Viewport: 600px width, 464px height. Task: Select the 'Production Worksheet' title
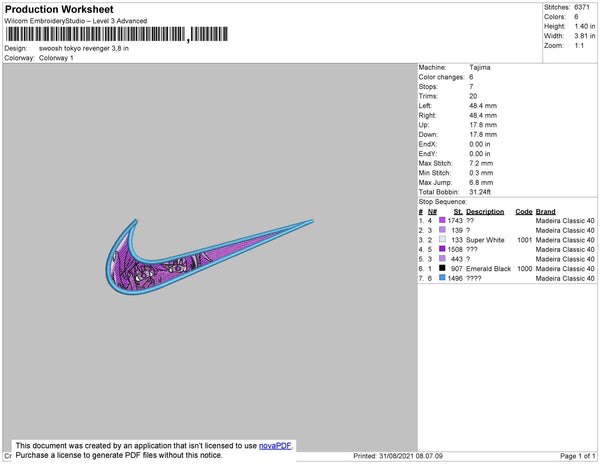pos(59,10)
